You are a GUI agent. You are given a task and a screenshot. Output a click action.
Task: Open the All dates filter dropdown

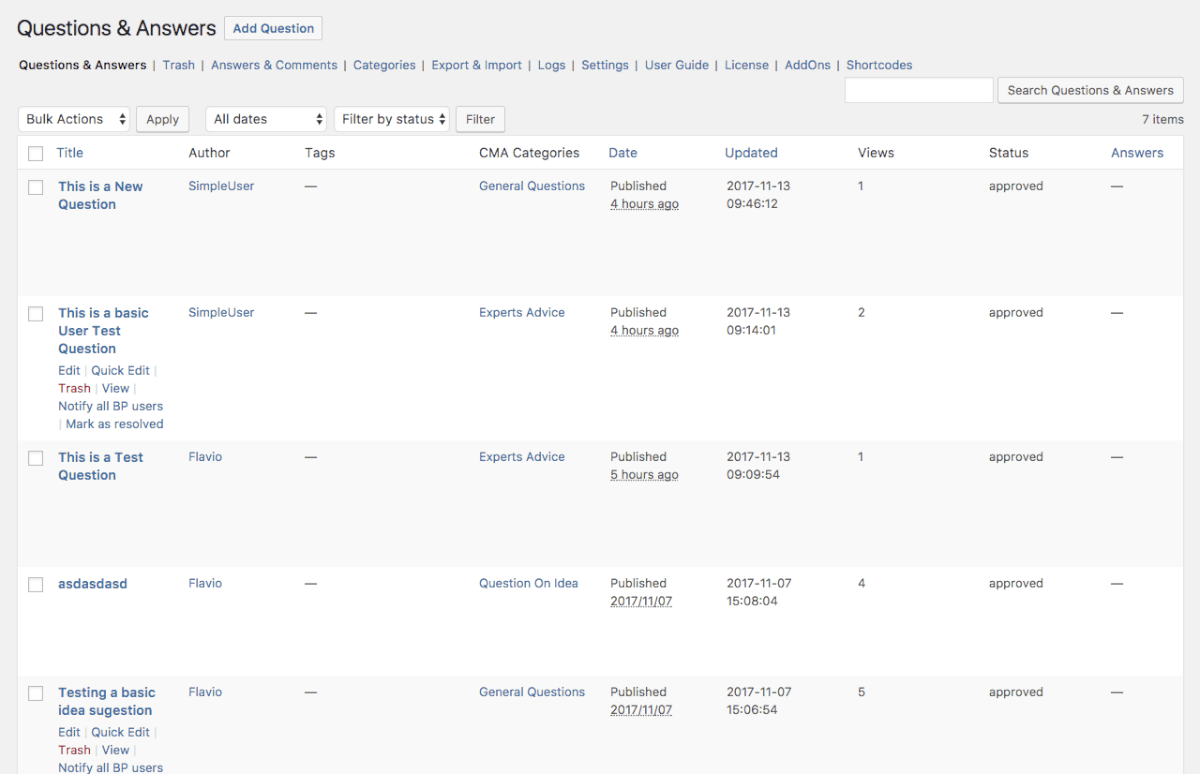coord(265,119)
